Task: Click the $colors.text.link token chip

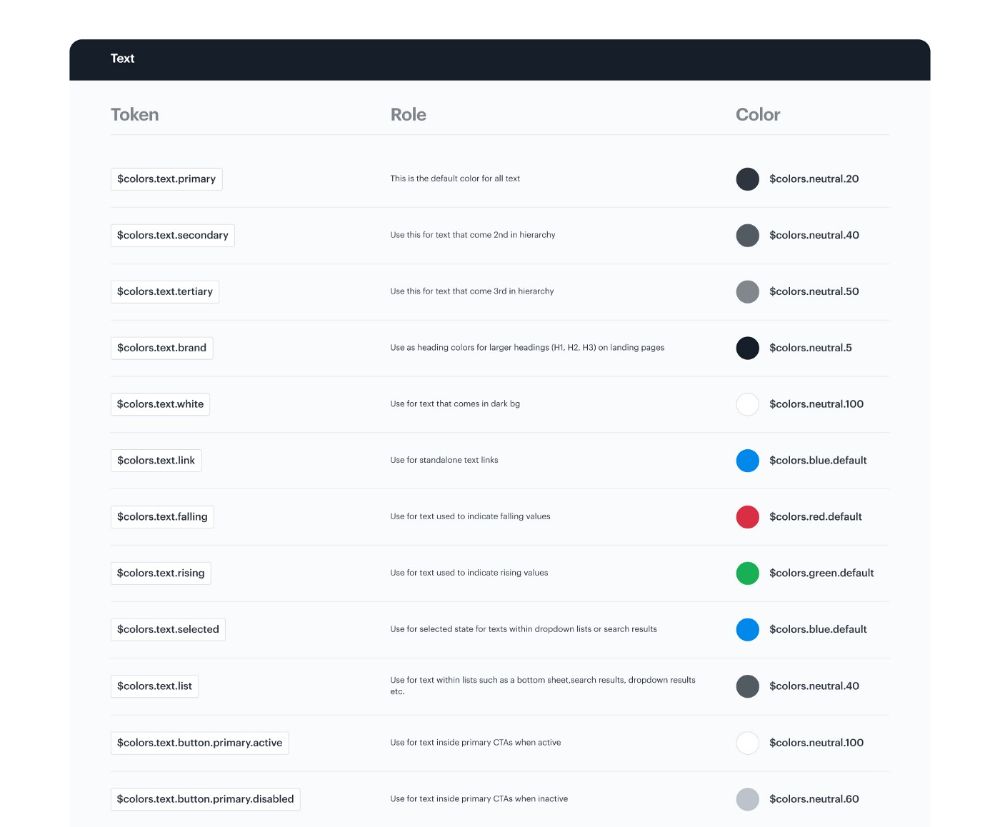Action: (156, 461)
